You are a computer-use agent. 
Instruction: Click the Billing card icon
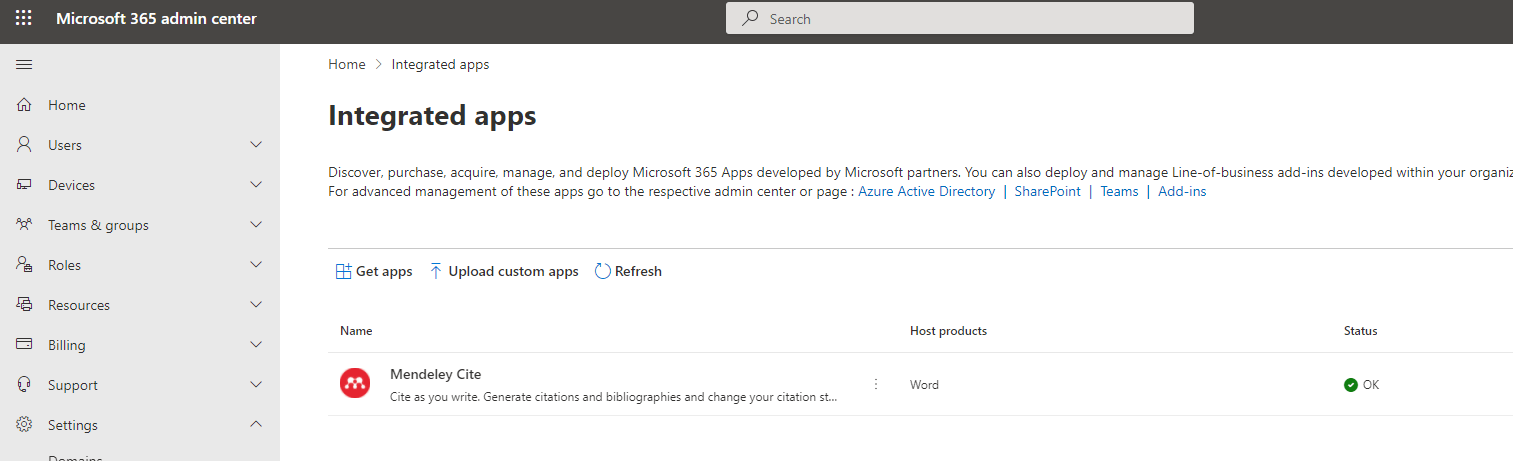tap(25, 345)
